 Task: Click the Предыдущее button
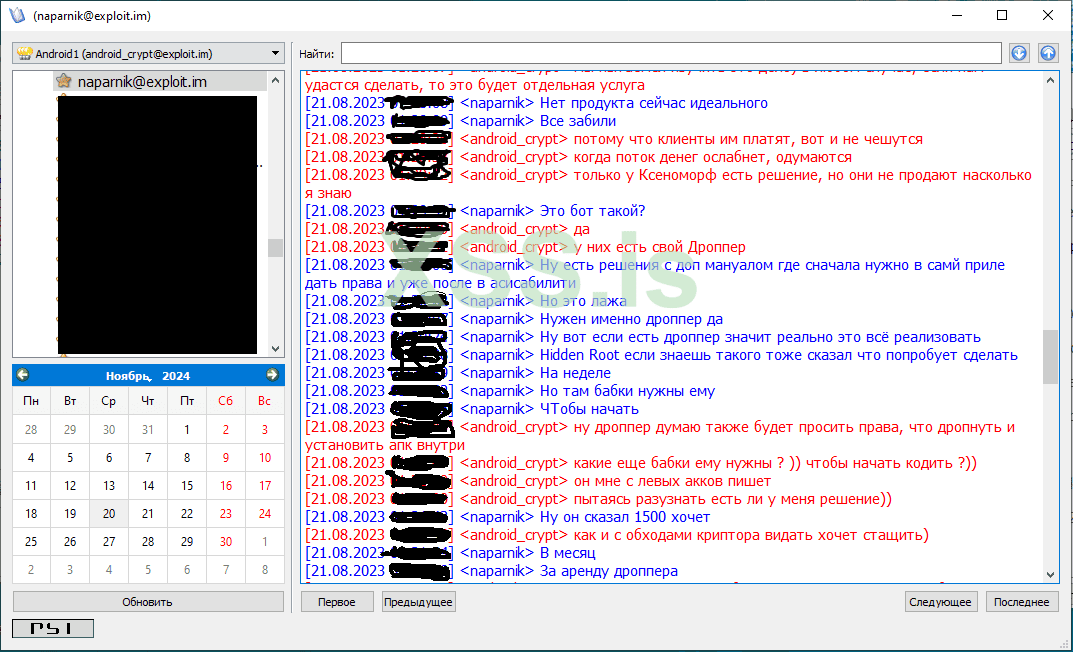(418, 602)
